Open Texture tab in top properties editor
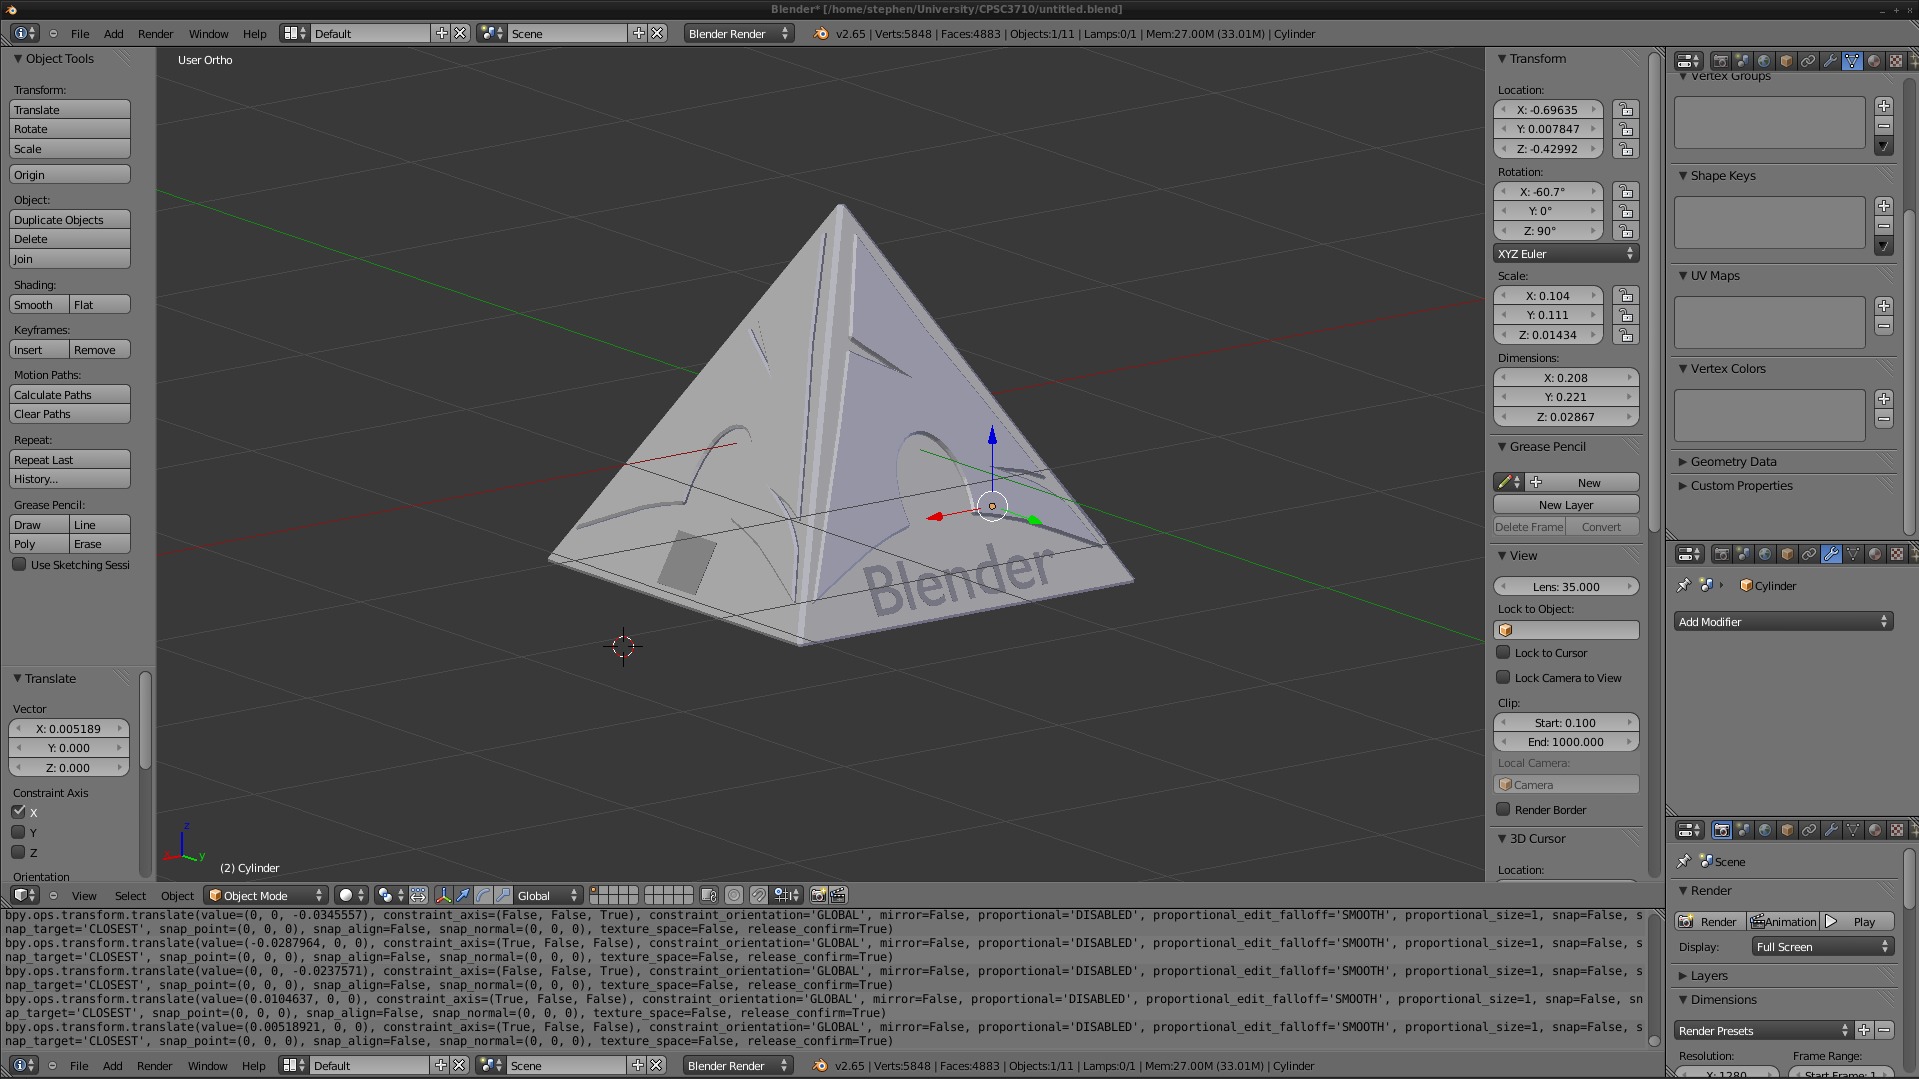1919x1079 pixels. (x=1896, y=61)
